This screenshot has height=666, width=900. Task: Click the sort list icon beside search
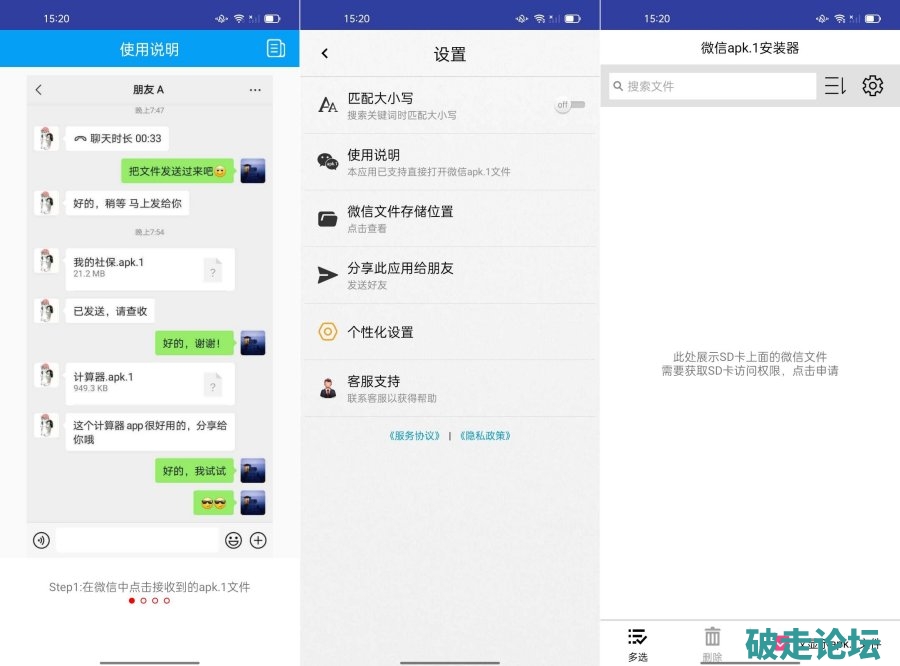(835, 86)
